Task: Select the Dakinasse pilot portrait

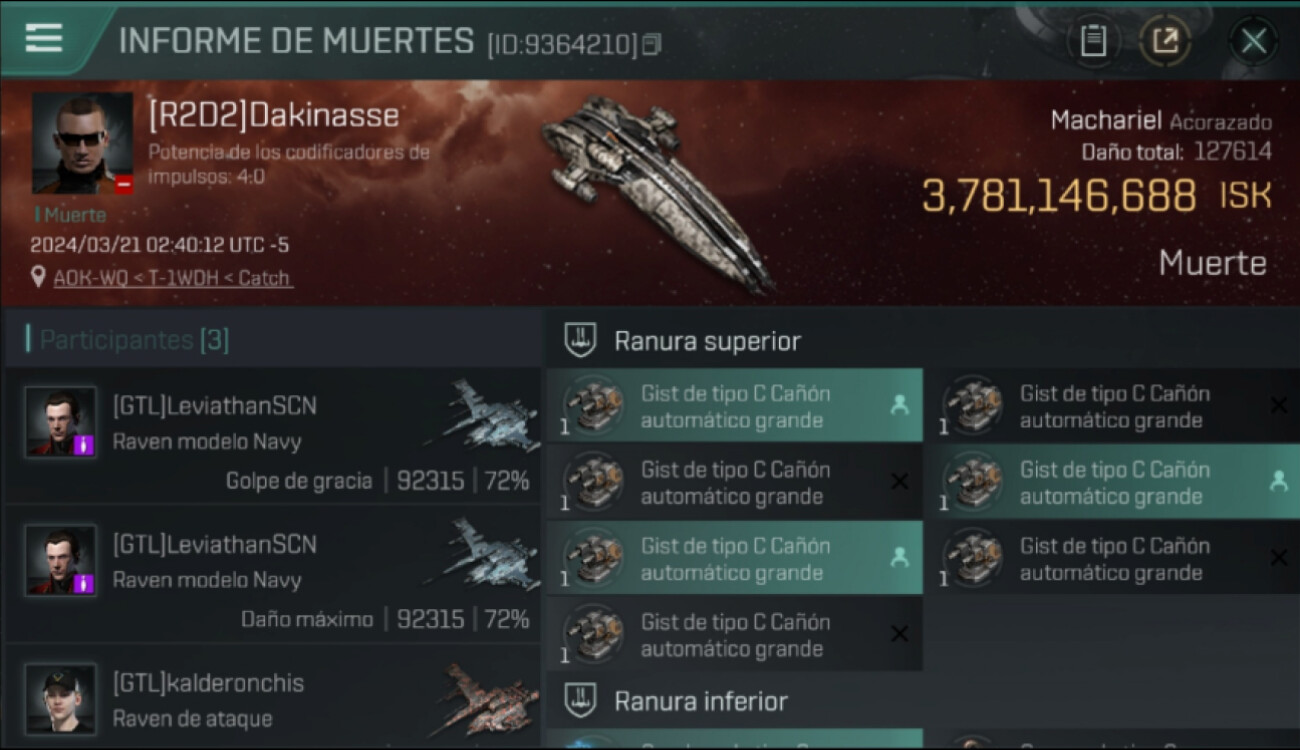Action: click(x=82, y=143)
